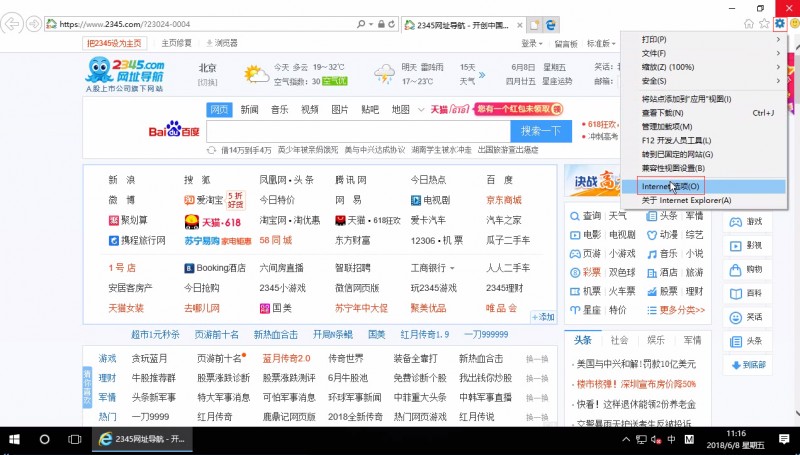The height and width of the screenshot is (455, 800).
Task: Open the 游戏 sidebar icon
Action: [746, 221]
